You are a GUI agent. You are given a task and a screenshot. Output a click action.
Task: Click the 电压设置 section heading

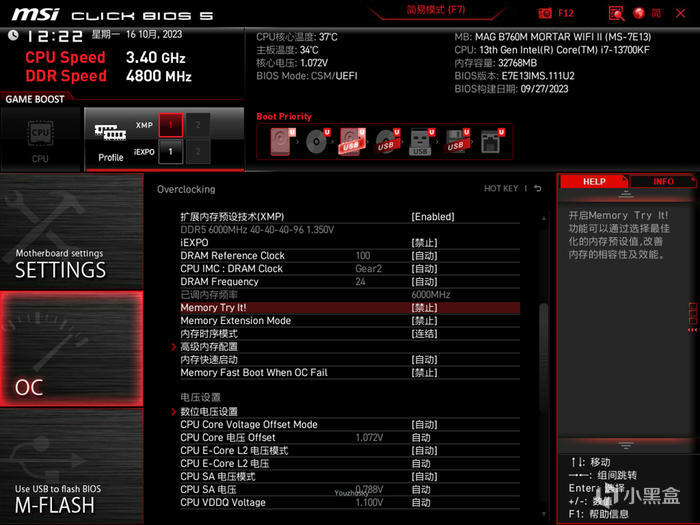click(200, 397)
